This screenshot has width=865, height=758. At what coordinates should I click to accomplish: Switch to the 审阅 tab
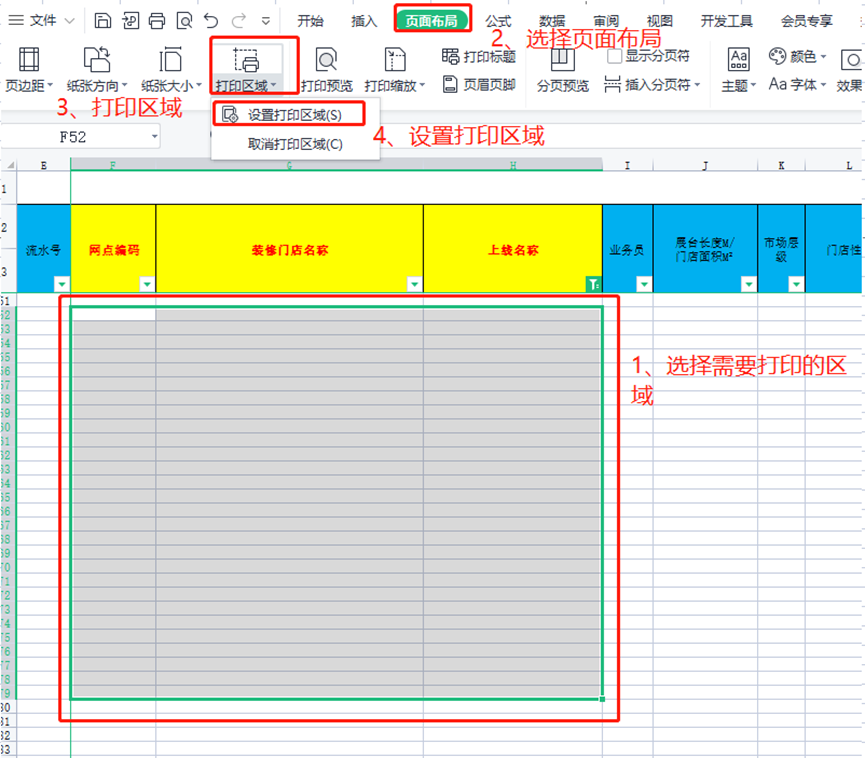[x=606, y=21]
